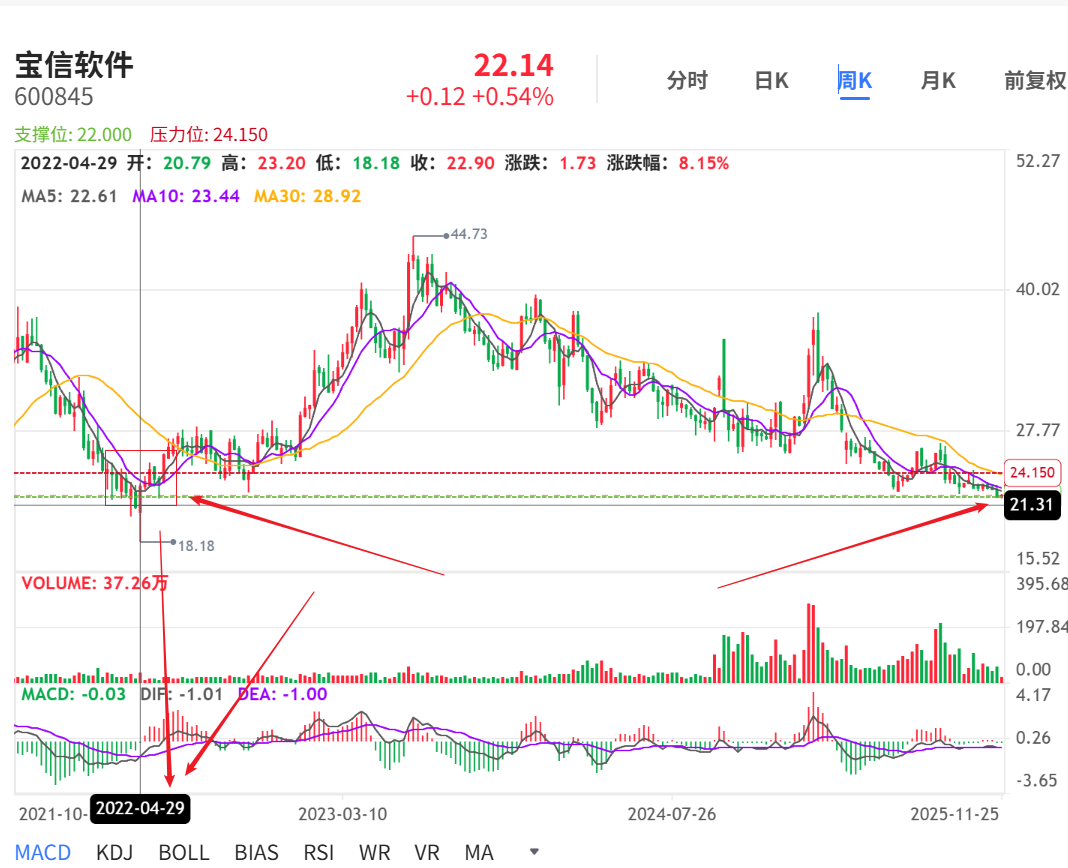Click the current price 22.14
Viewport: 1068px width, 868px height.
[514, 65]
